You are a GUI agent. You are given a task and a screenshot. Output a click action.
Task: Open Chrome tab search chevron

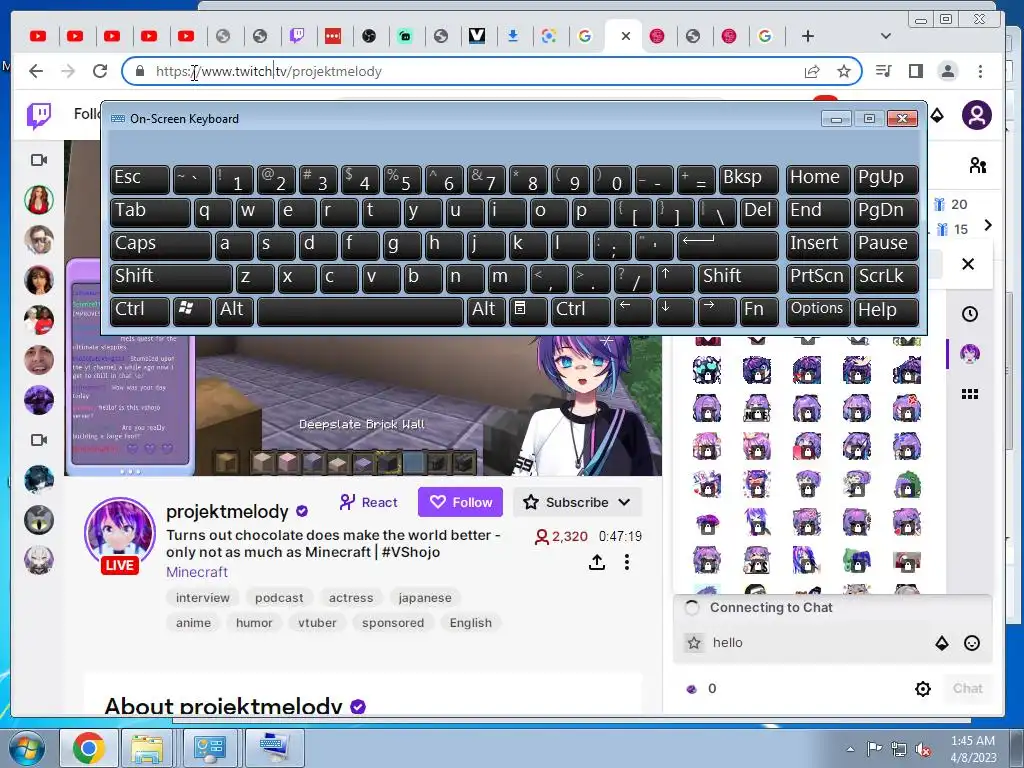[886, 36]
